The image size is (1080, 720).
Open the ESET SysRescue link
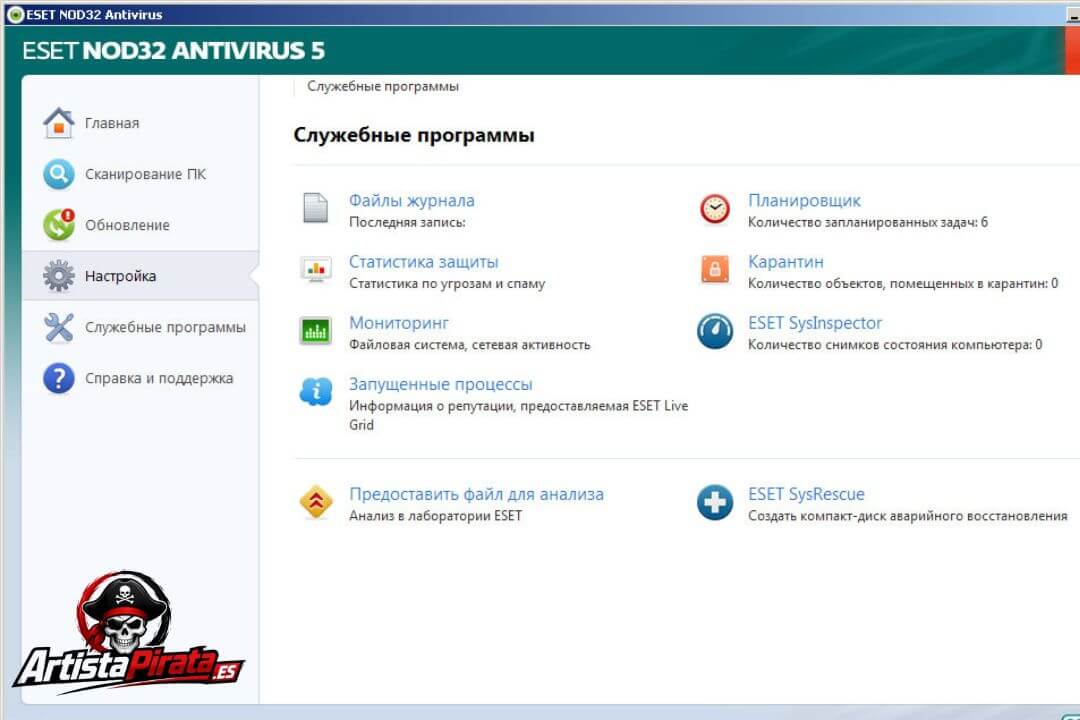807,494
